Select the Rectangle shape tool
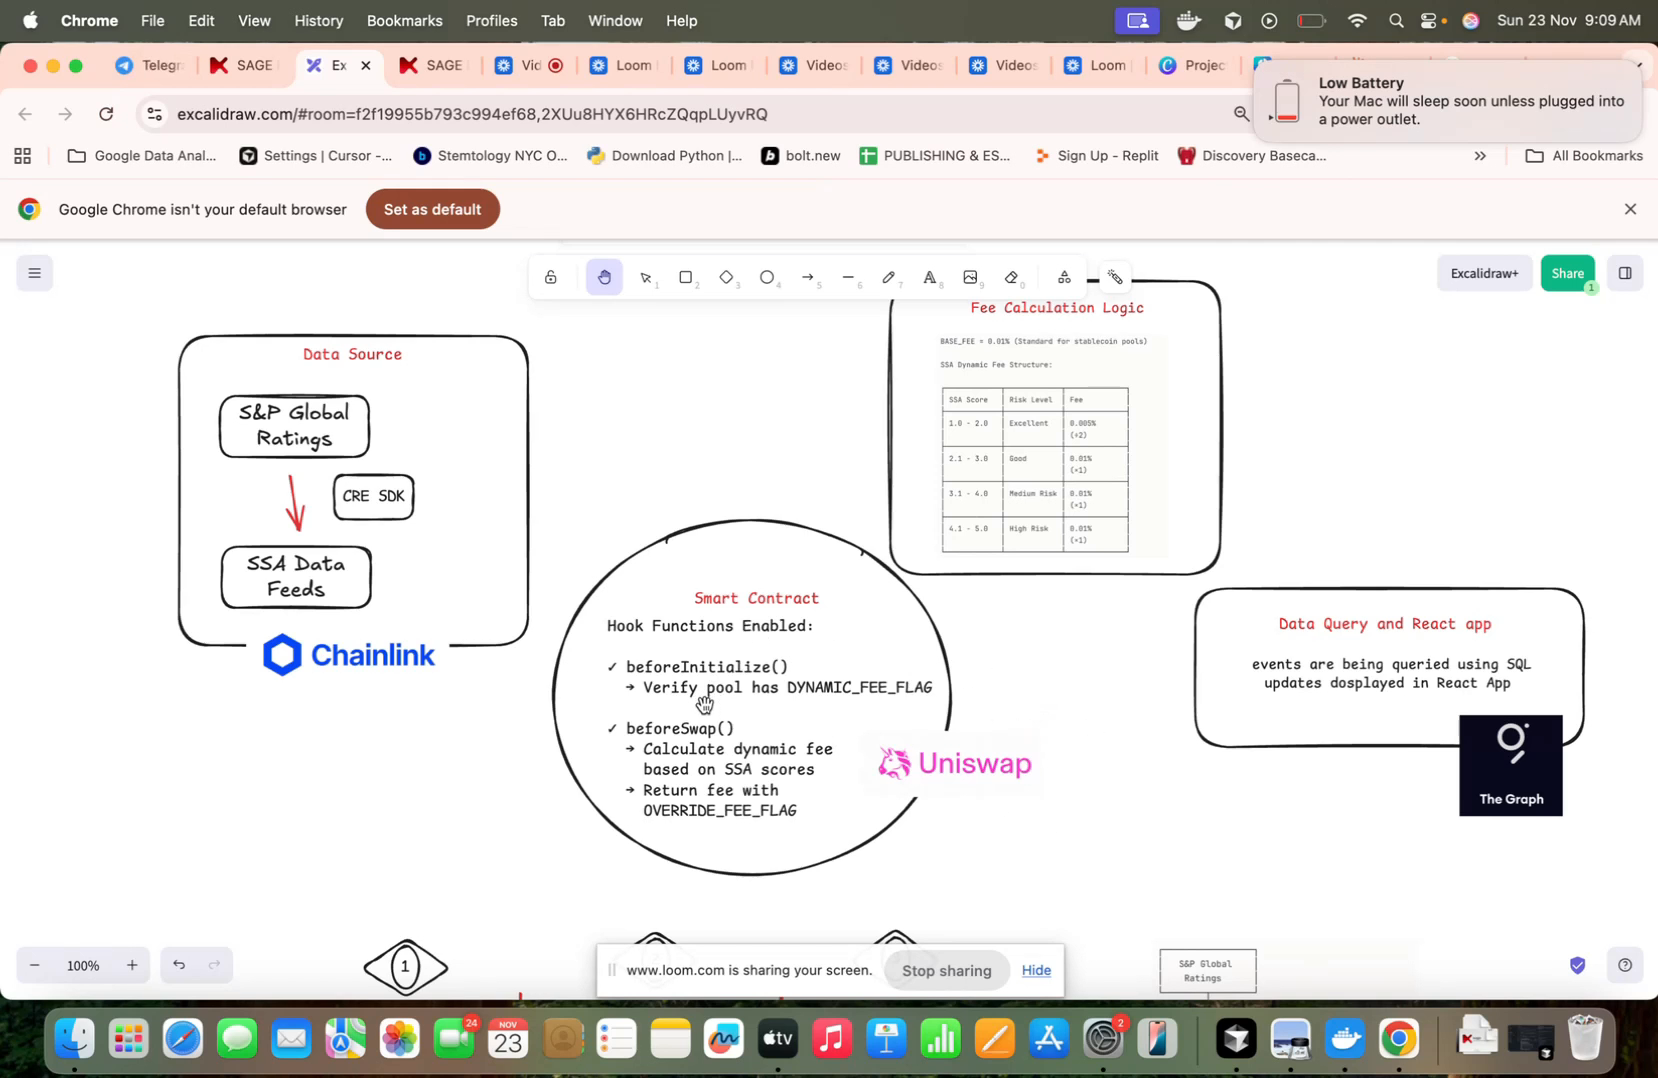 (686, 277)
